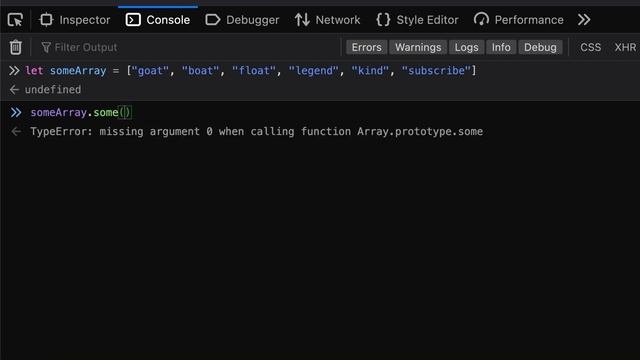
Task: Select the "undefined" result output
Action: pos(53,89)
